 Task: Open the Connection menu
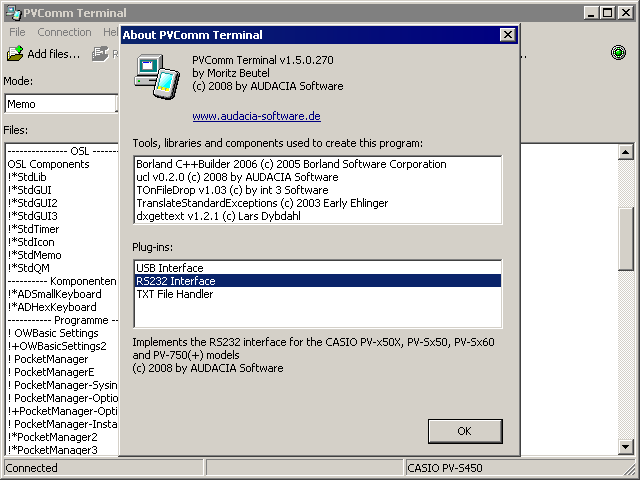[64, 32]
